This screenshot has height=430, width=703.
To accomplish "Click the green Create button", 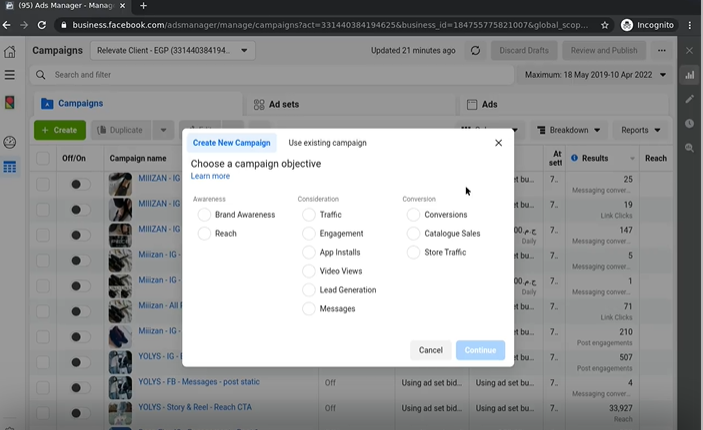I will click(60, 130).
